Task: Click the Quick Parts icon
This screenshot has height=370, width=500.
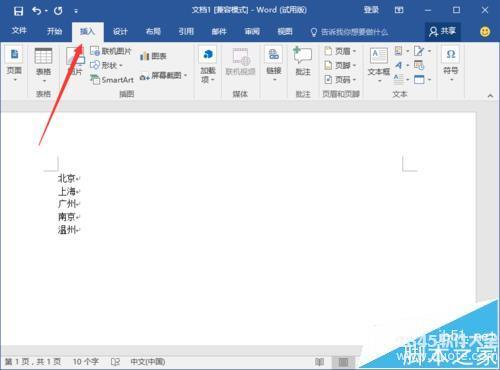Action: tap(398, 51)
